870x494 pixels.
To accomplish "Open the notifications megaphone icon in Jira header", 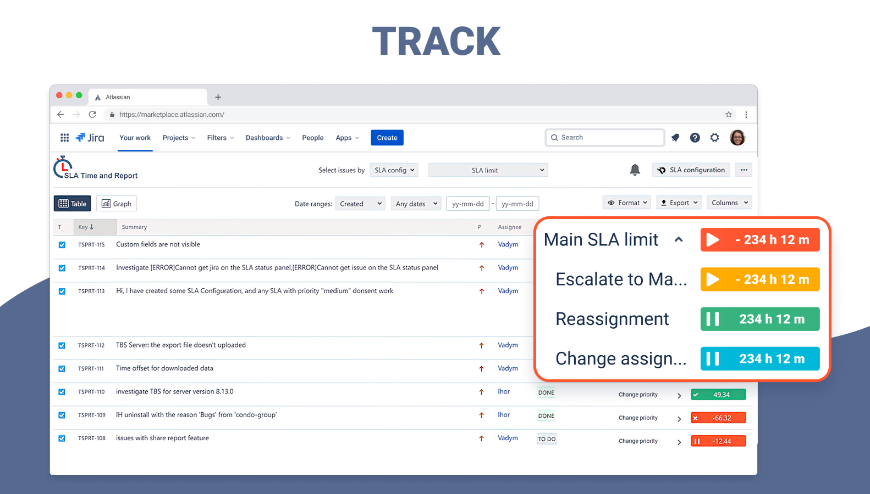I will click(675, 138).
